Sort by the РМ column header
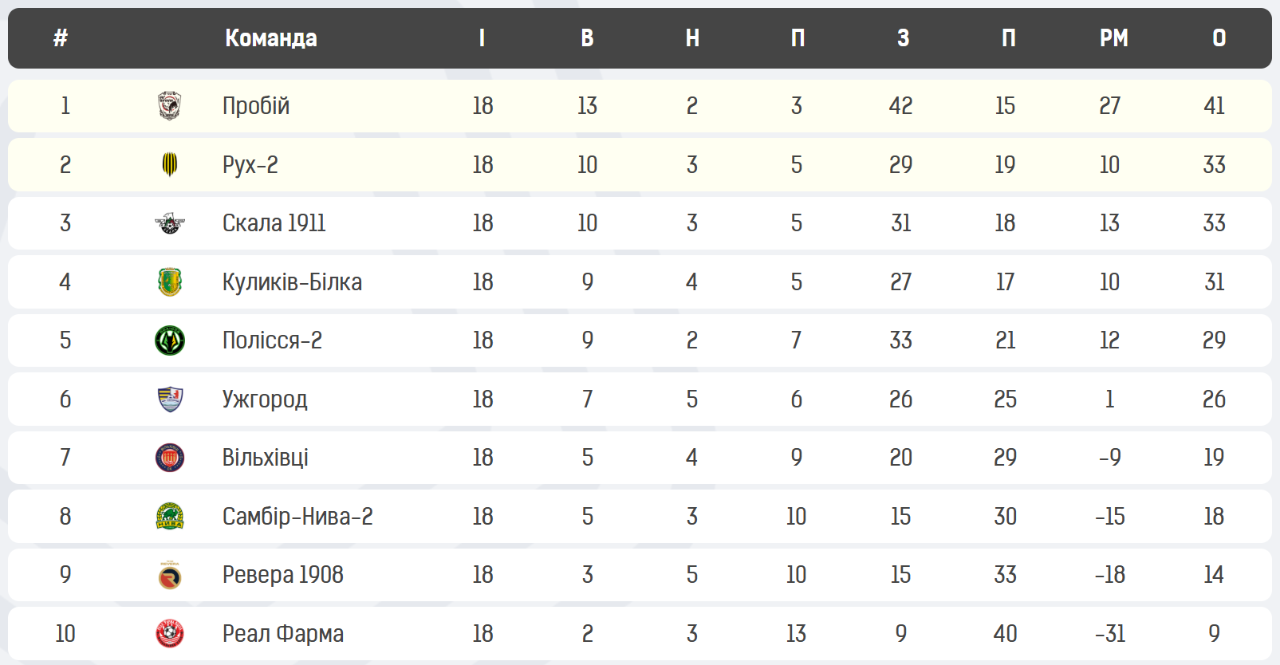1280x665 pixels. point(1114,38)
